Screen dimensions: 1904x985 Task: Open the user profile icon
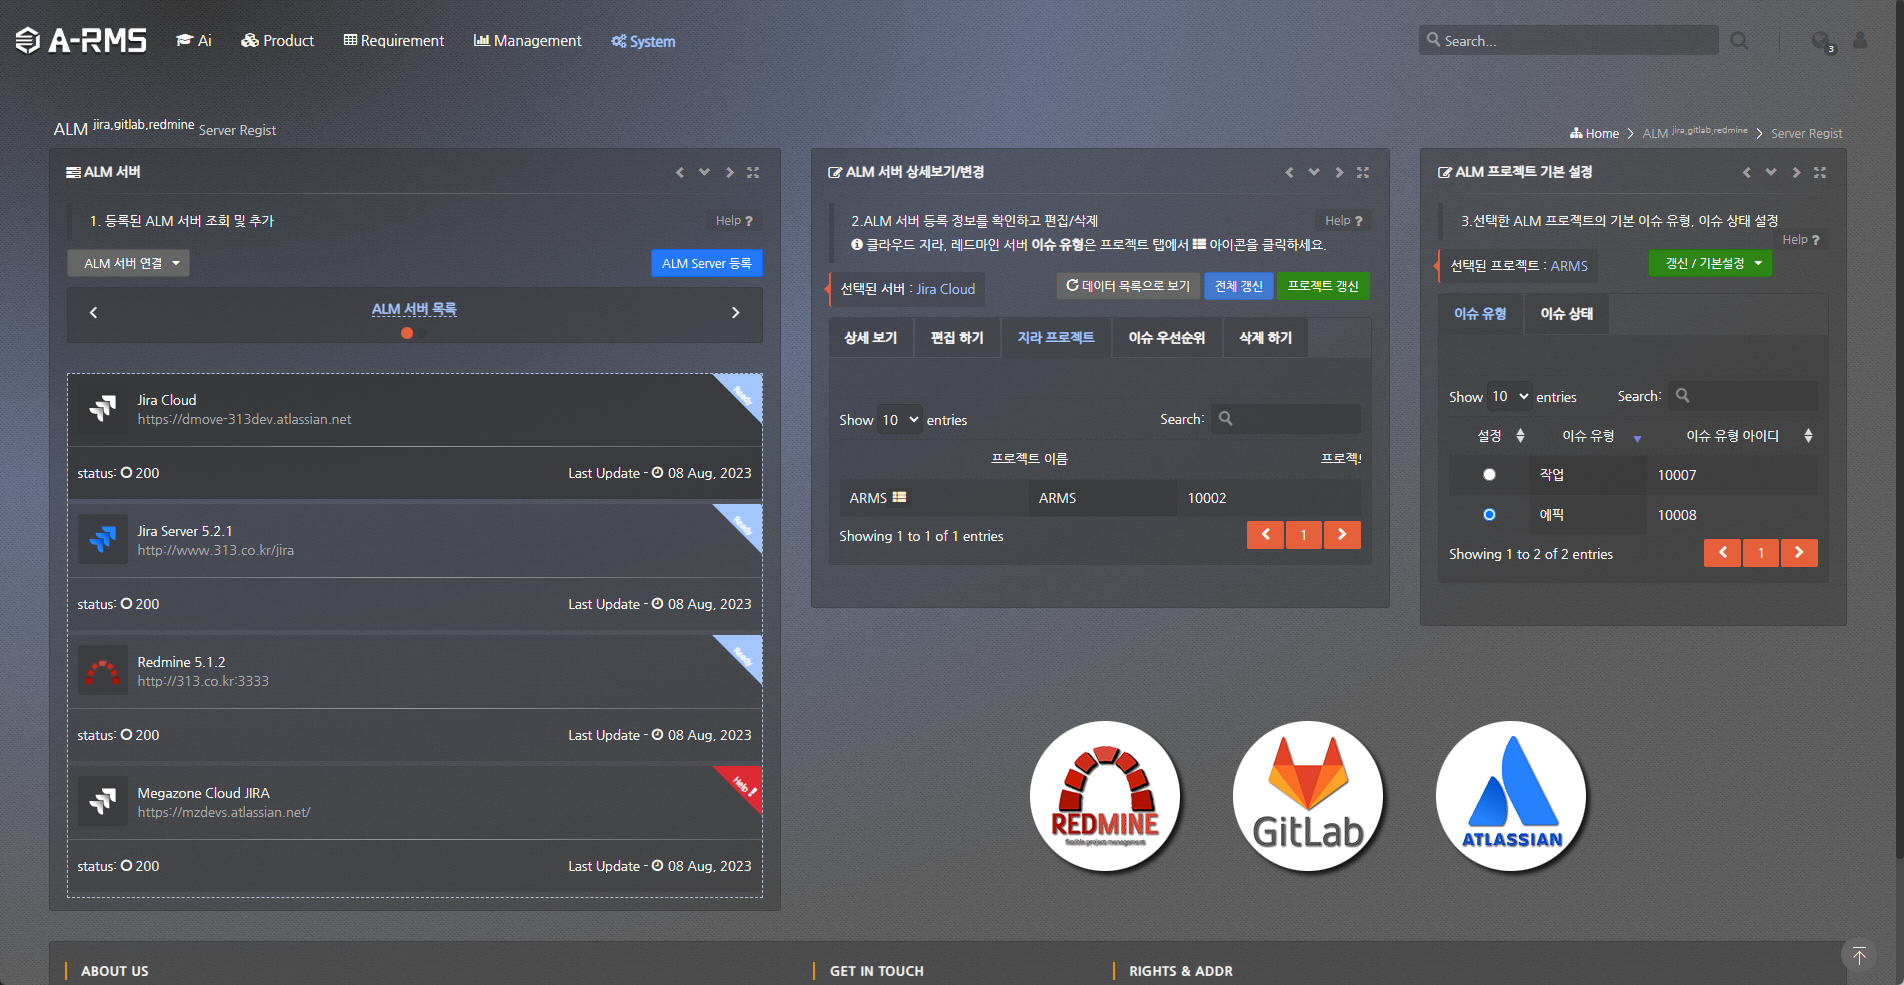[x=1860, y=41]
